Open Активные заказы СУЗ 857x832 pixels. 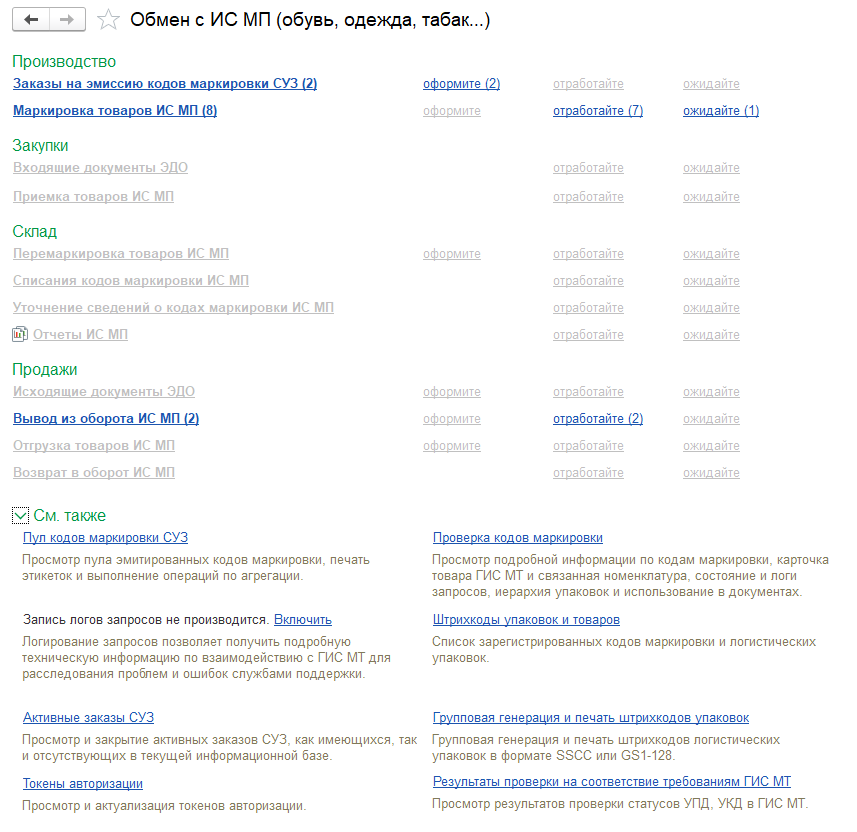pyautogui.click(x=89, y=717)
